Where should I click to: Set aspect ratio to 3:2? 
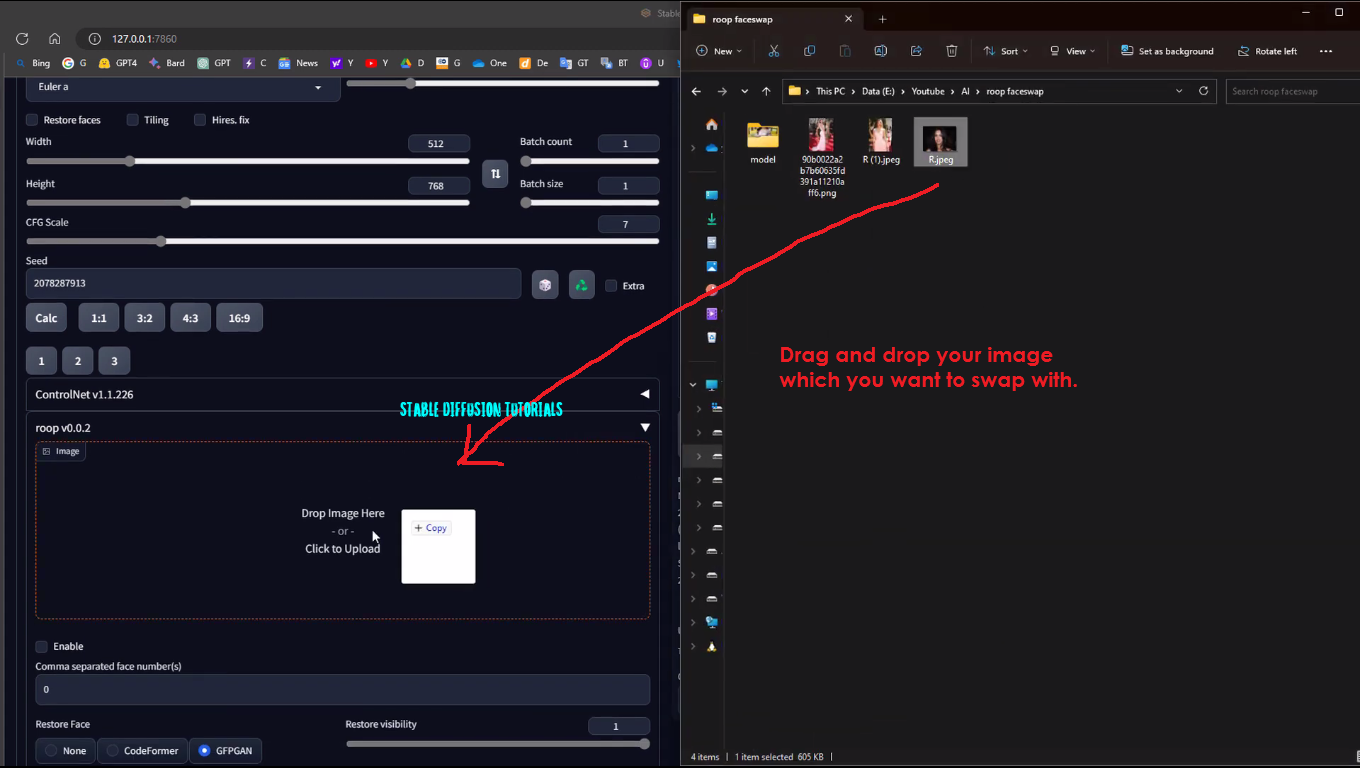pos(145,318)
